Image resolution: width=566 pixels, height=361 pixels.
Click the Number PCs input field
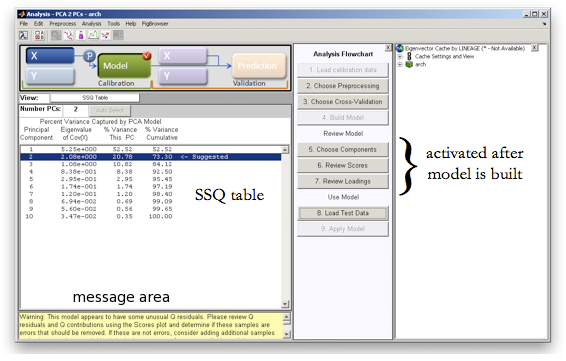point(75,109)
